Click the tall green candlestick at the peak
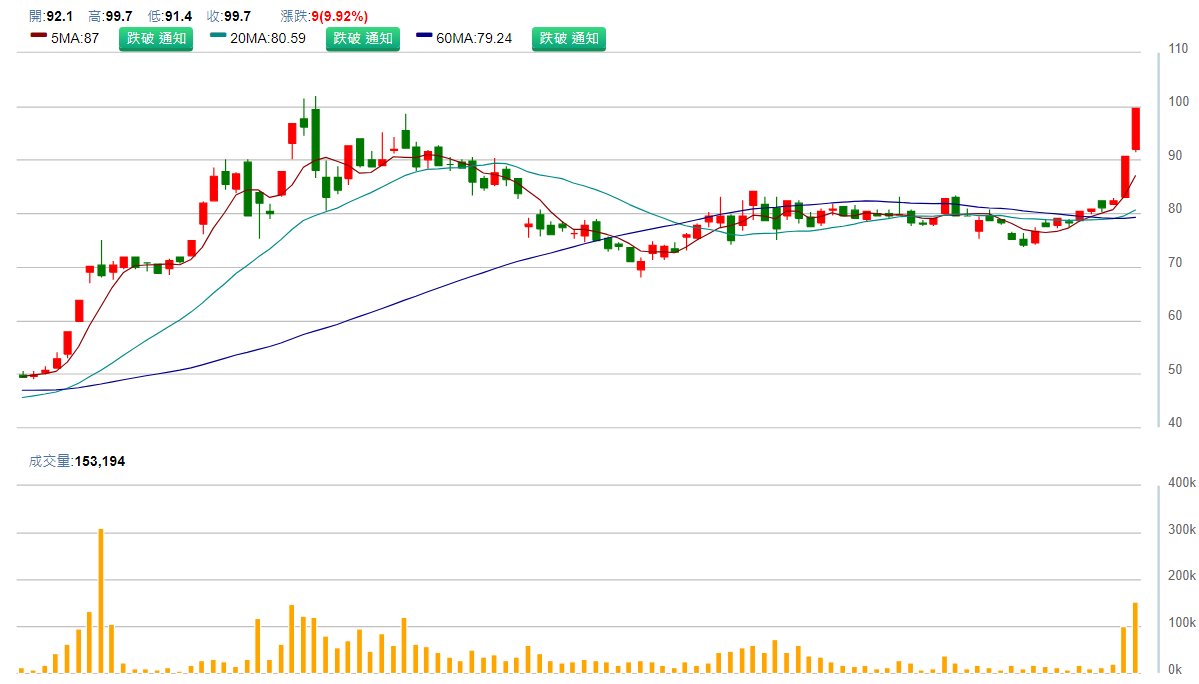The width and height of the screenshot is (1199, 684). (315, 140)
